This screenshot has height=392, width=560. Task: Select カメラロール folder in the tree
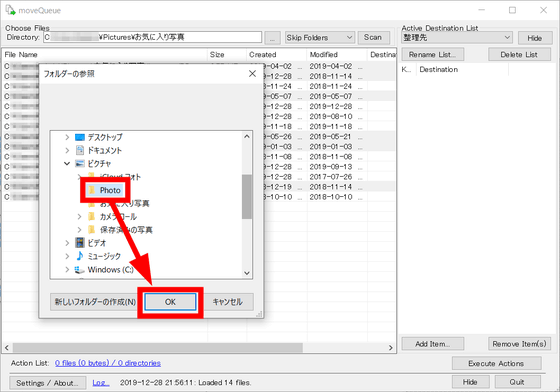[x=118, y=217]
